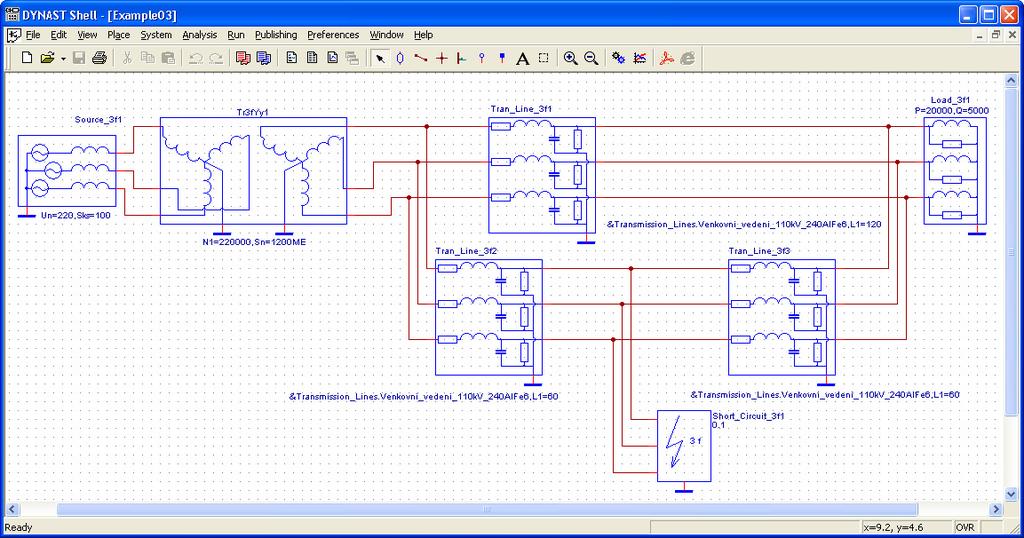
Task: Click the red PDF export icon
Action: 666,58
